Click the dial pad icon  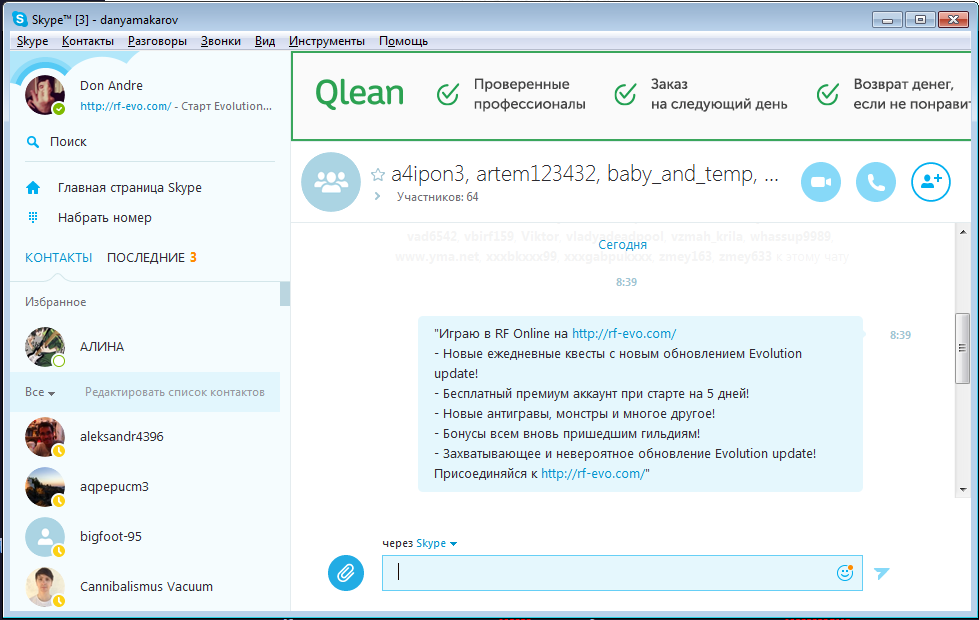33,217
